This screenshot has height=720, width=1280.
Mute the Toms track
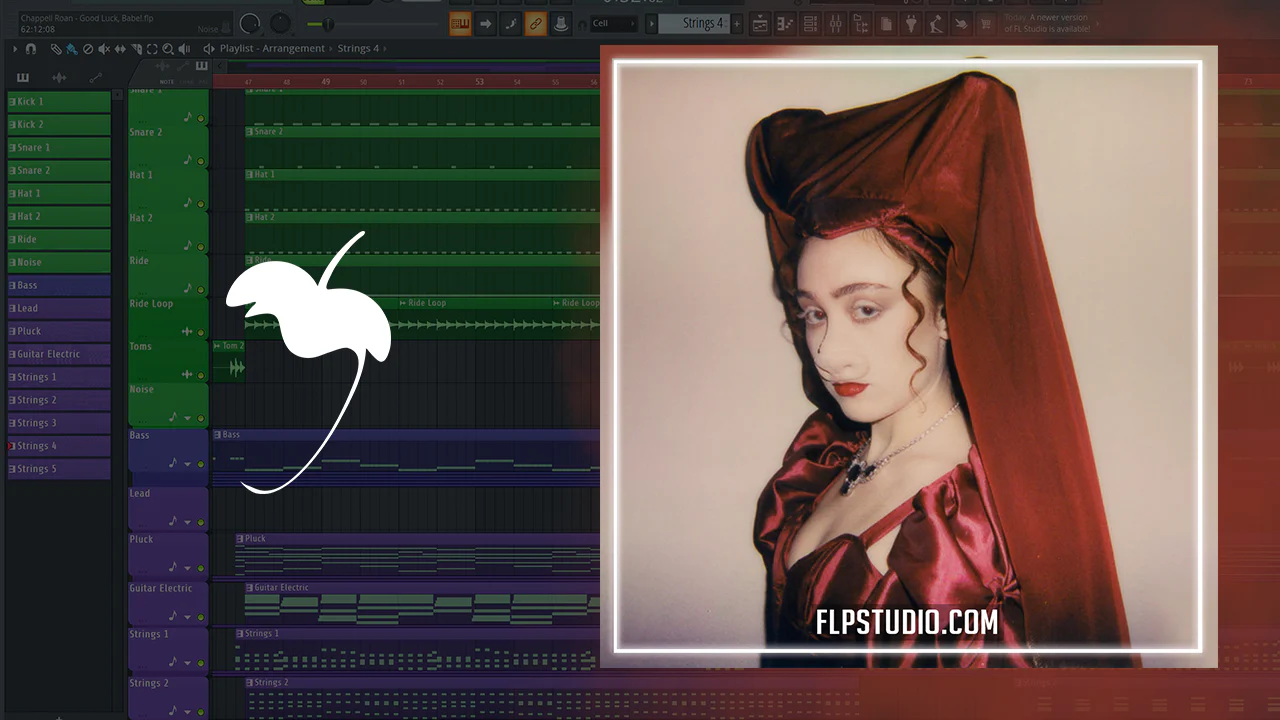click(201, 375)
